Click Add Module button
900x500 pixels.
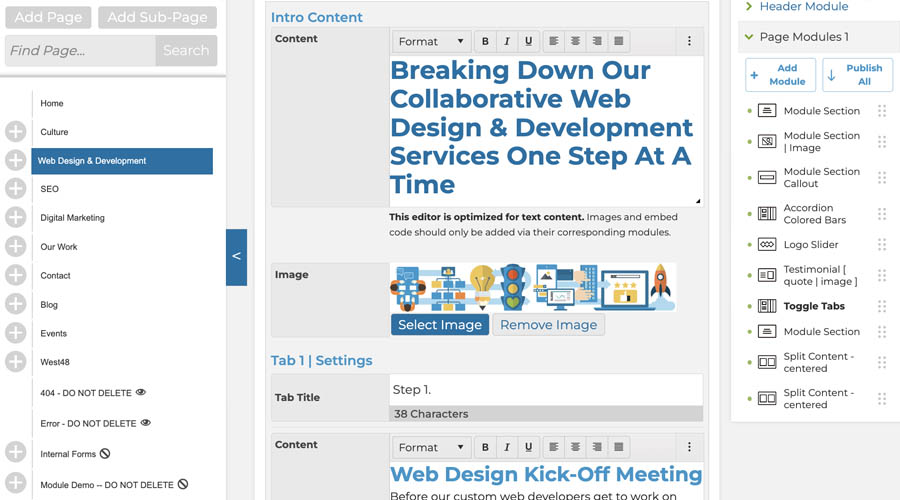(x=780, y=75)
